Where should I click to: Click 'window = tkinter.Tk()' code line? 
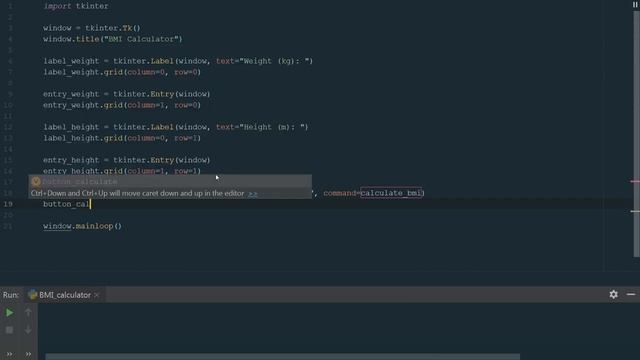point(92,28)
